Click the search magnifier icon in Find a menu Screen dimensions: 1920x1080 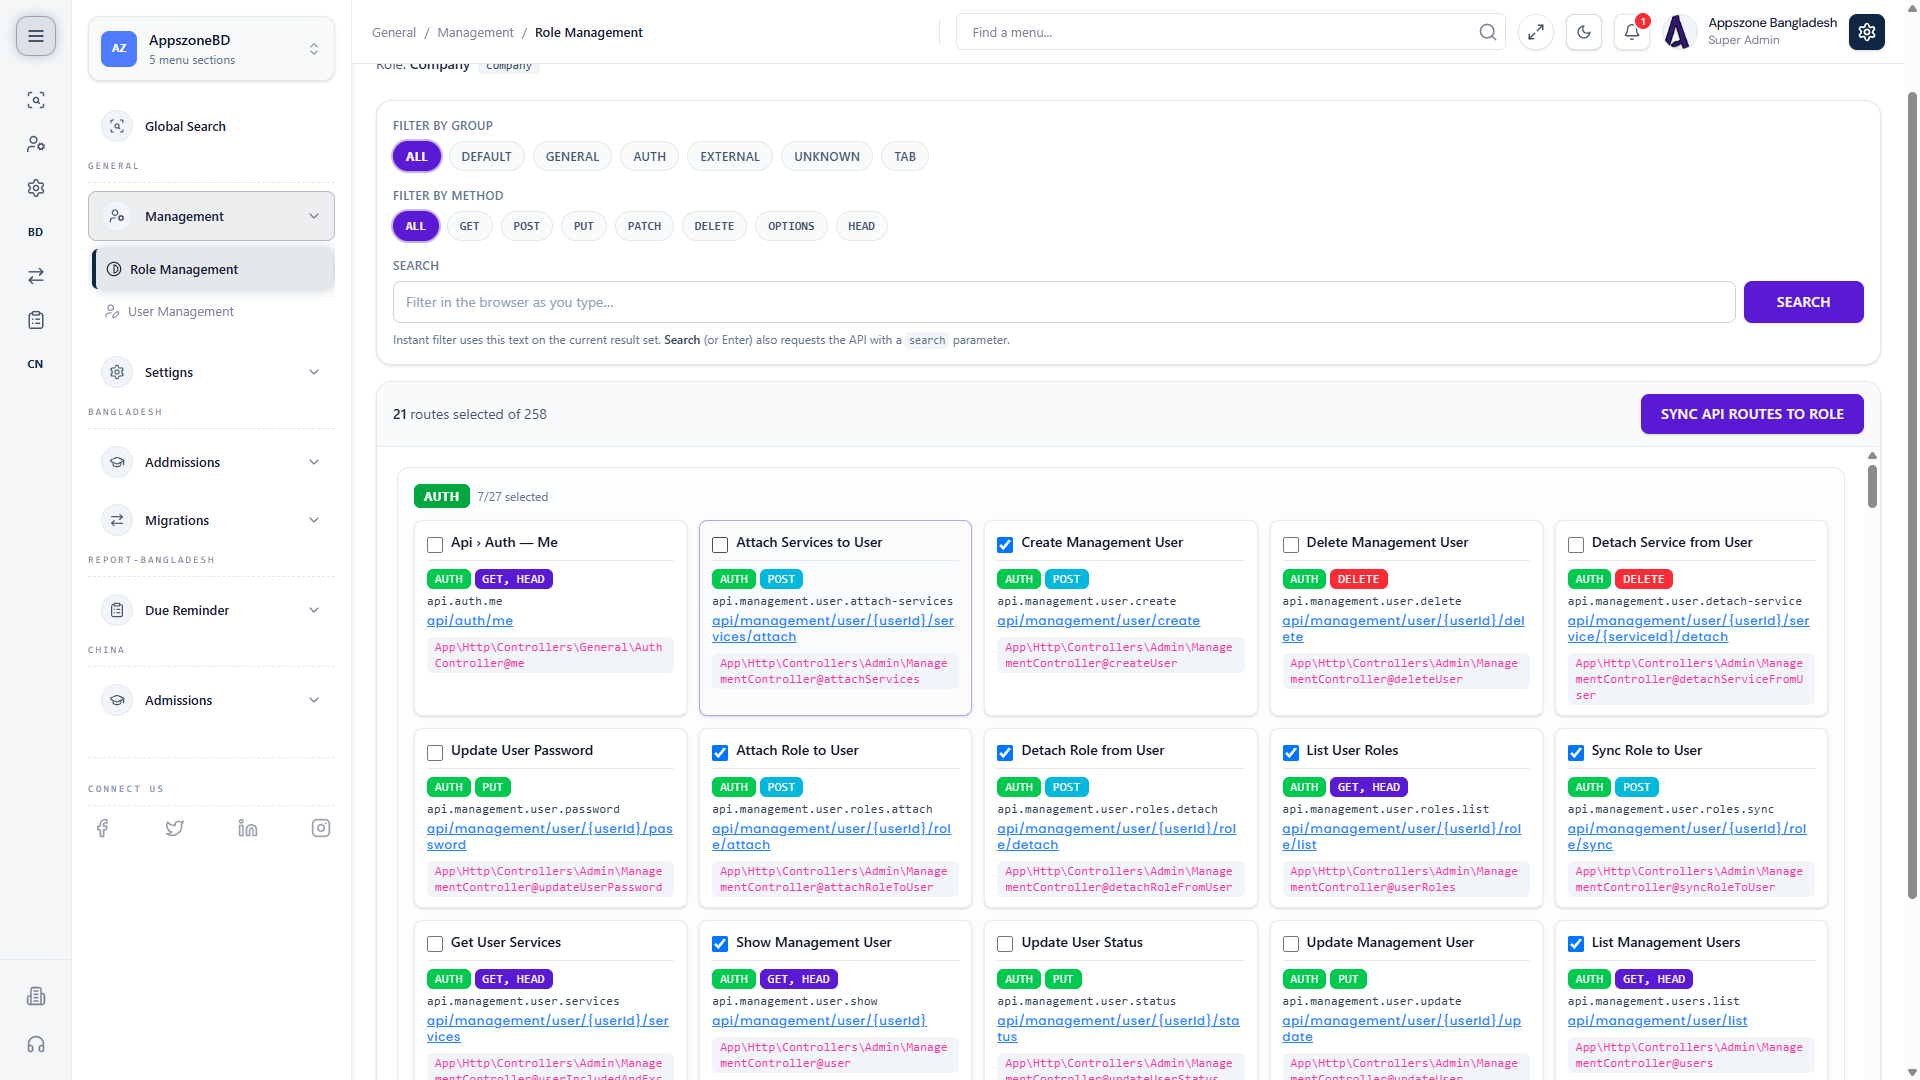click(x=1488, y=32)
